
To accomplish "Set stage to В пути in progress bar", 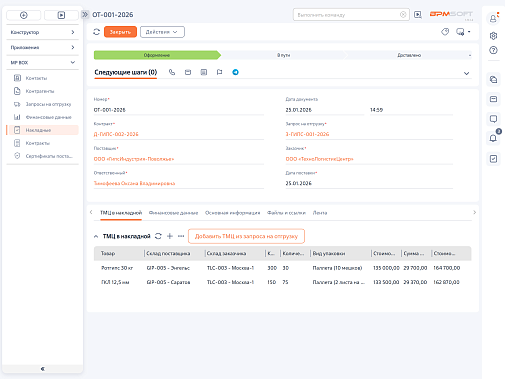I will click(x=283, y=55).
